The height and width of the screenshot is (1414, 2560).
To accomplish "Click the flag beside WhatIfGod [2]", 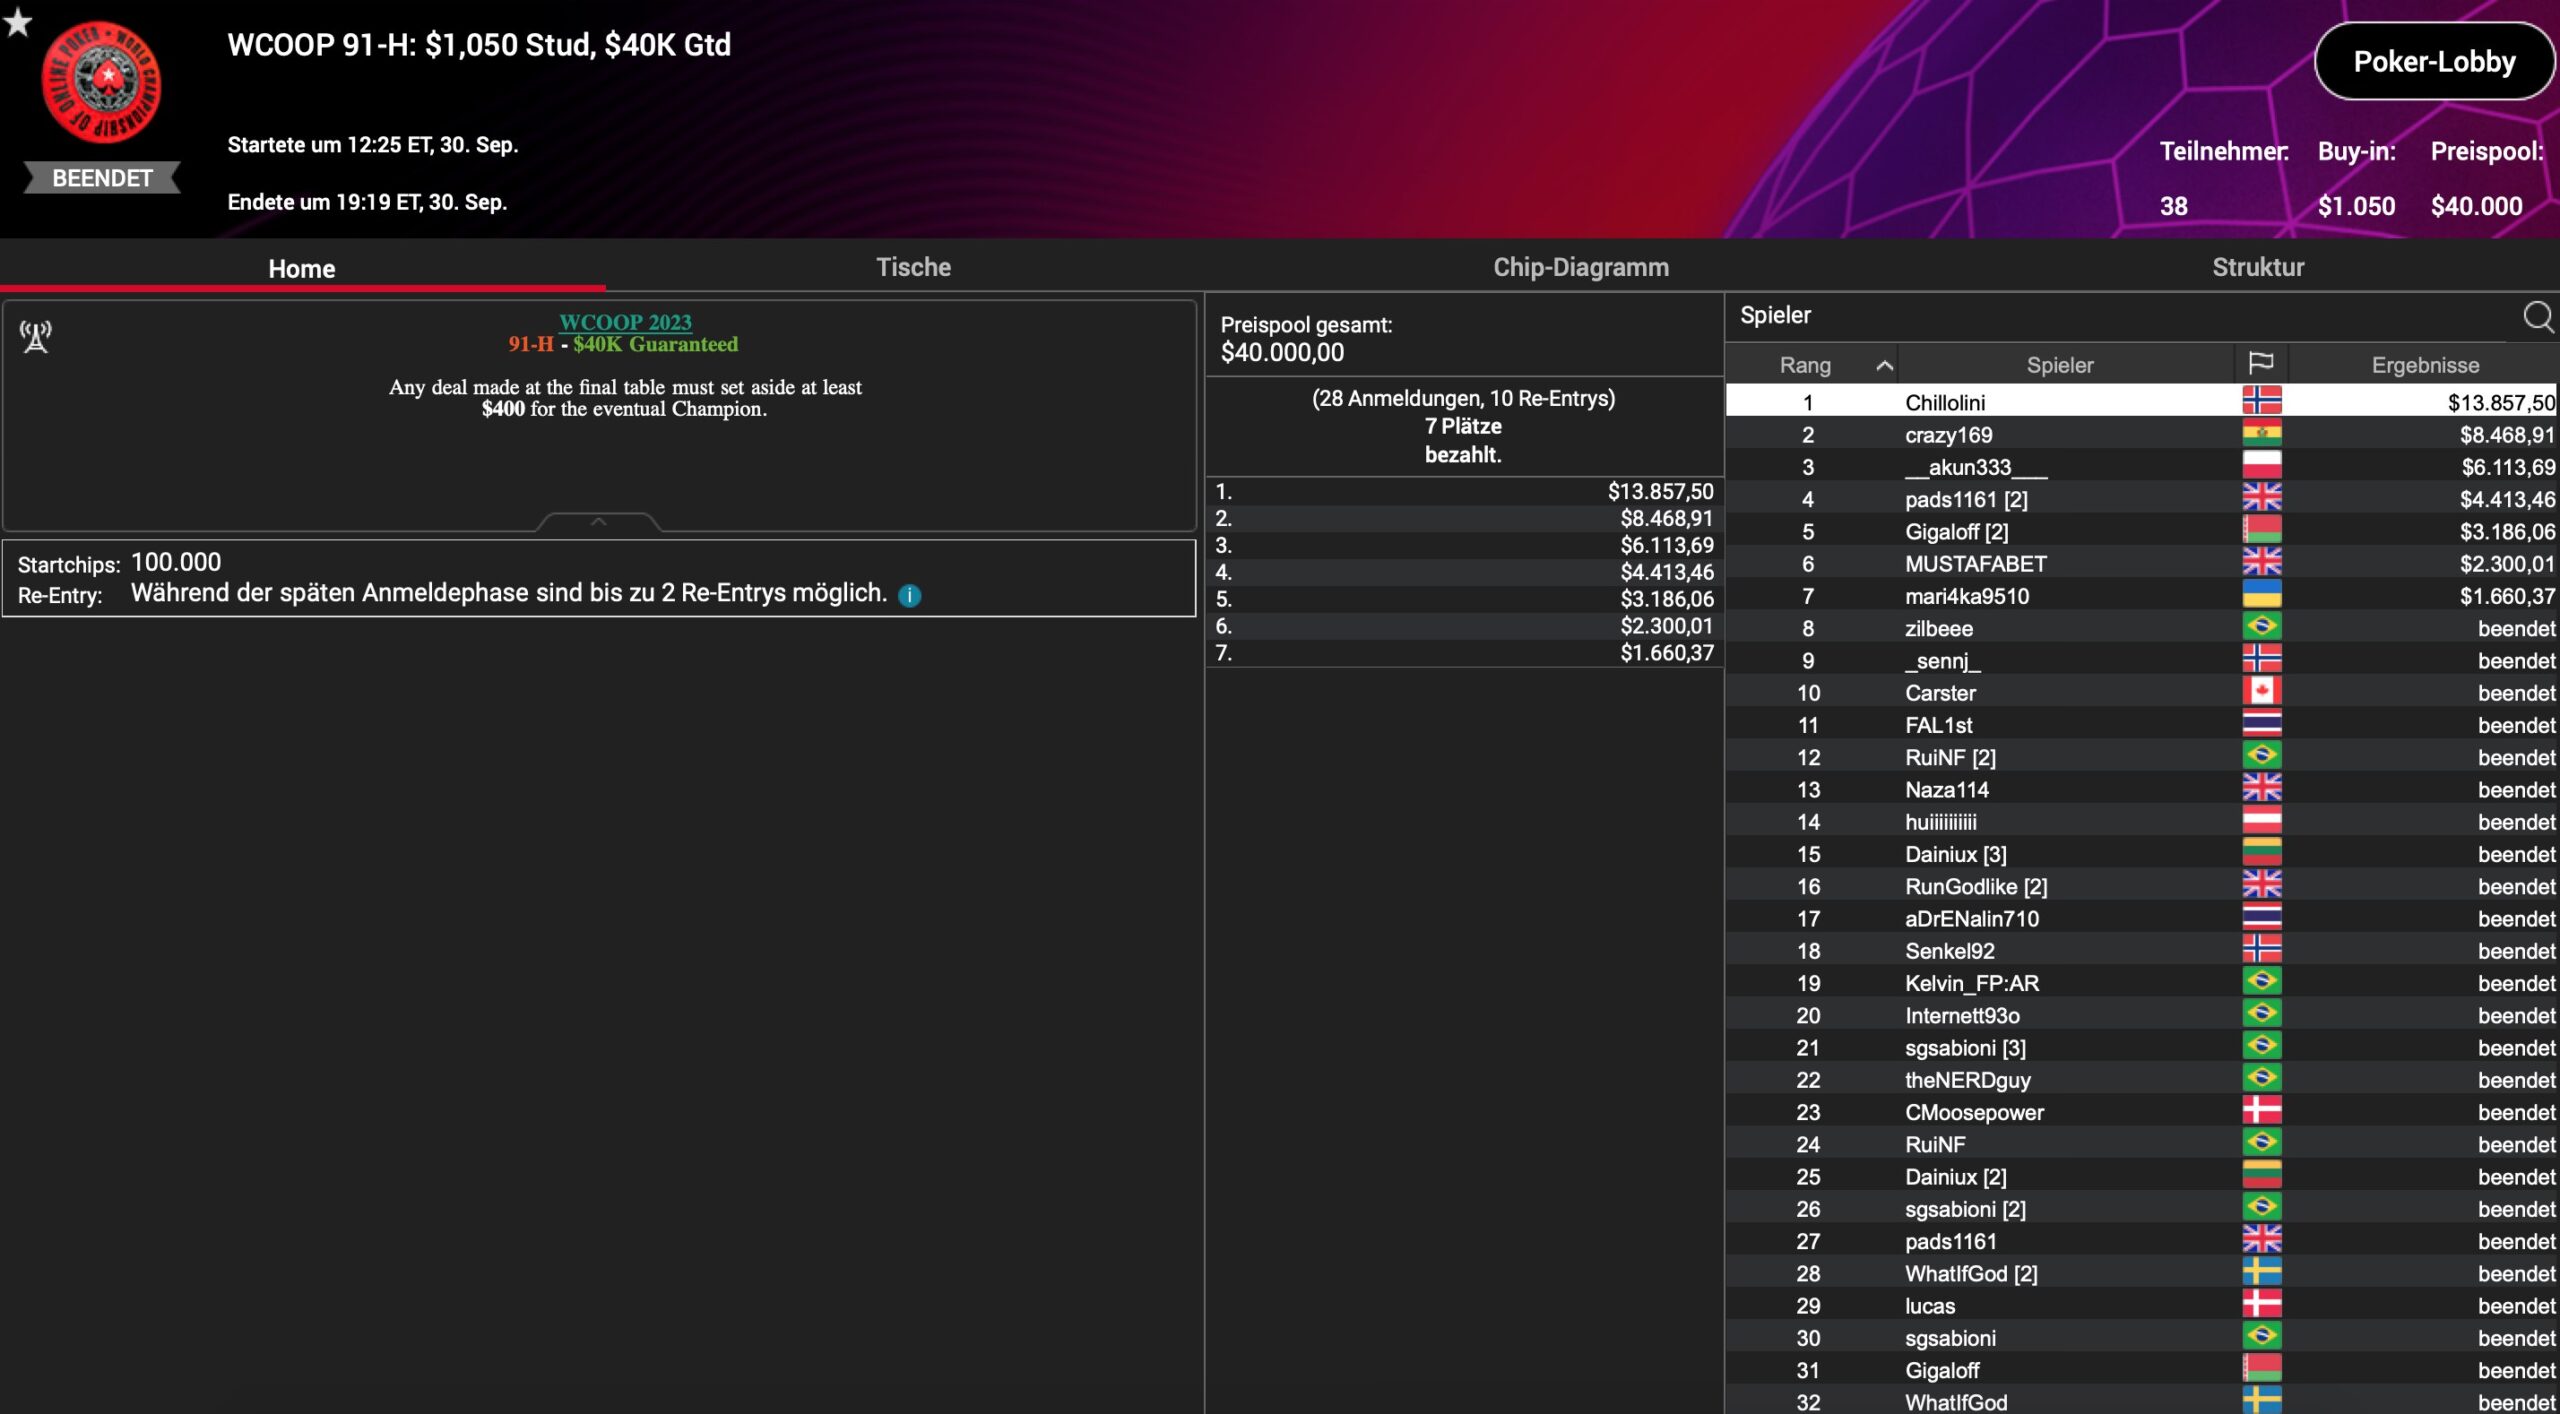I will [2261, 1272].
